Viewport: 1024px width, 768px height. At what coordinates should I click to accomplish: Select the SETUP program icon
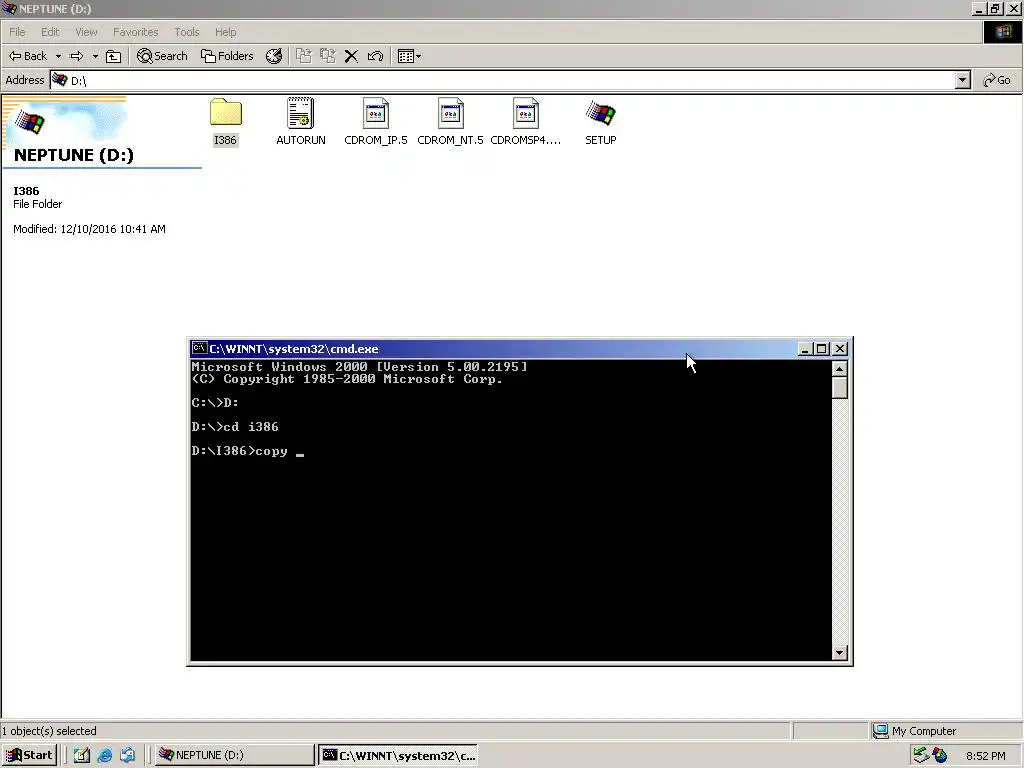click(600, 113)
